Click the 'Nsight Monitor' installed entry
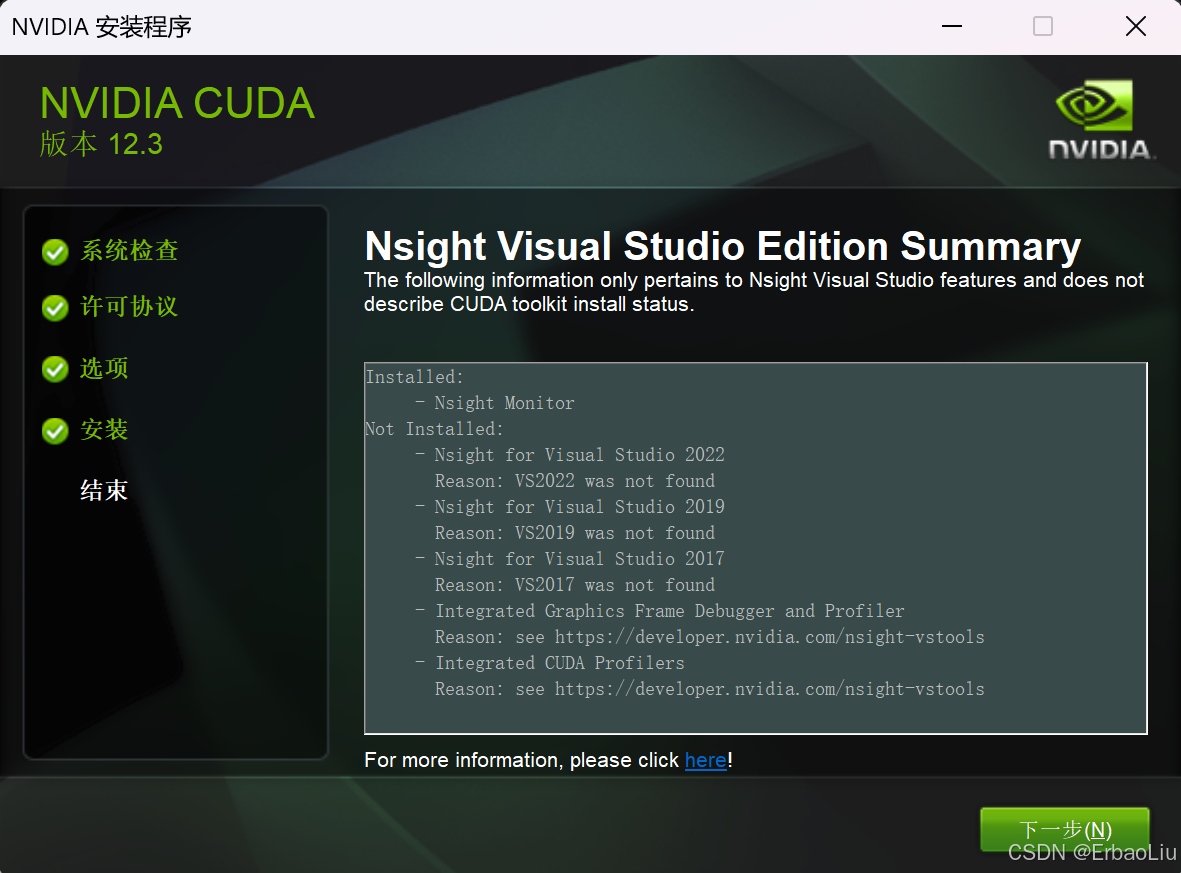Image resolution: width=1181 pixels, height=873 pixels. point(504,403)
